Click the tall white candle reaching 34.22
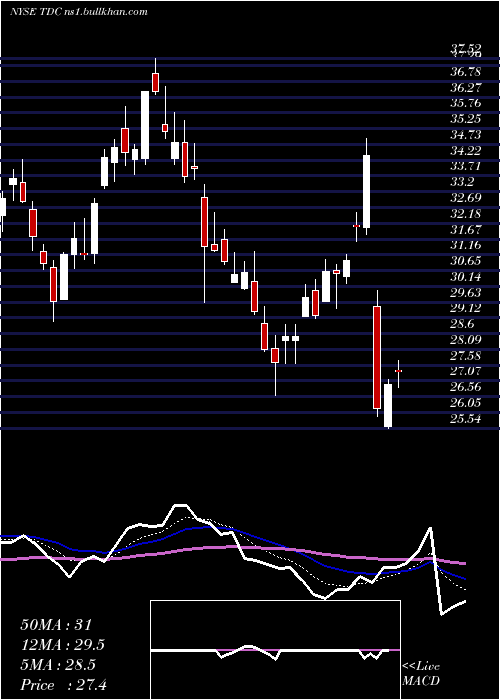 coord(367,192)
